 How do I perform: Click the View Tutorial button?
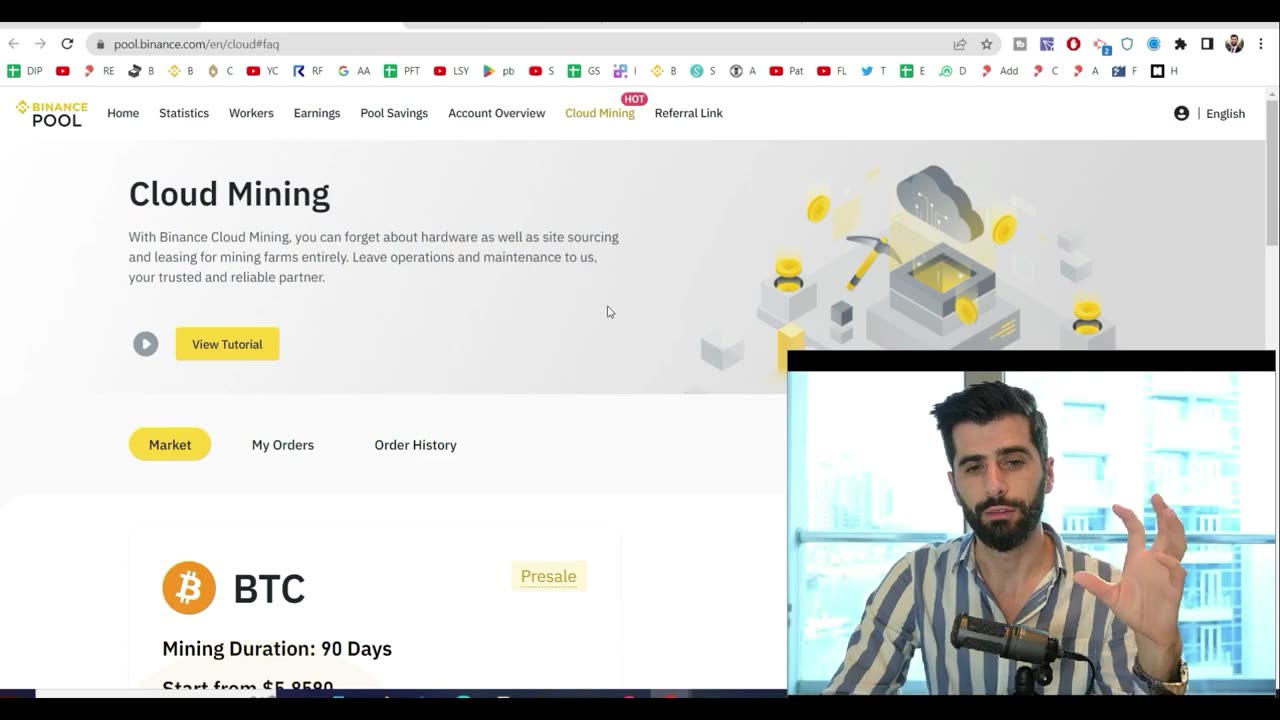tap(227, 344)
